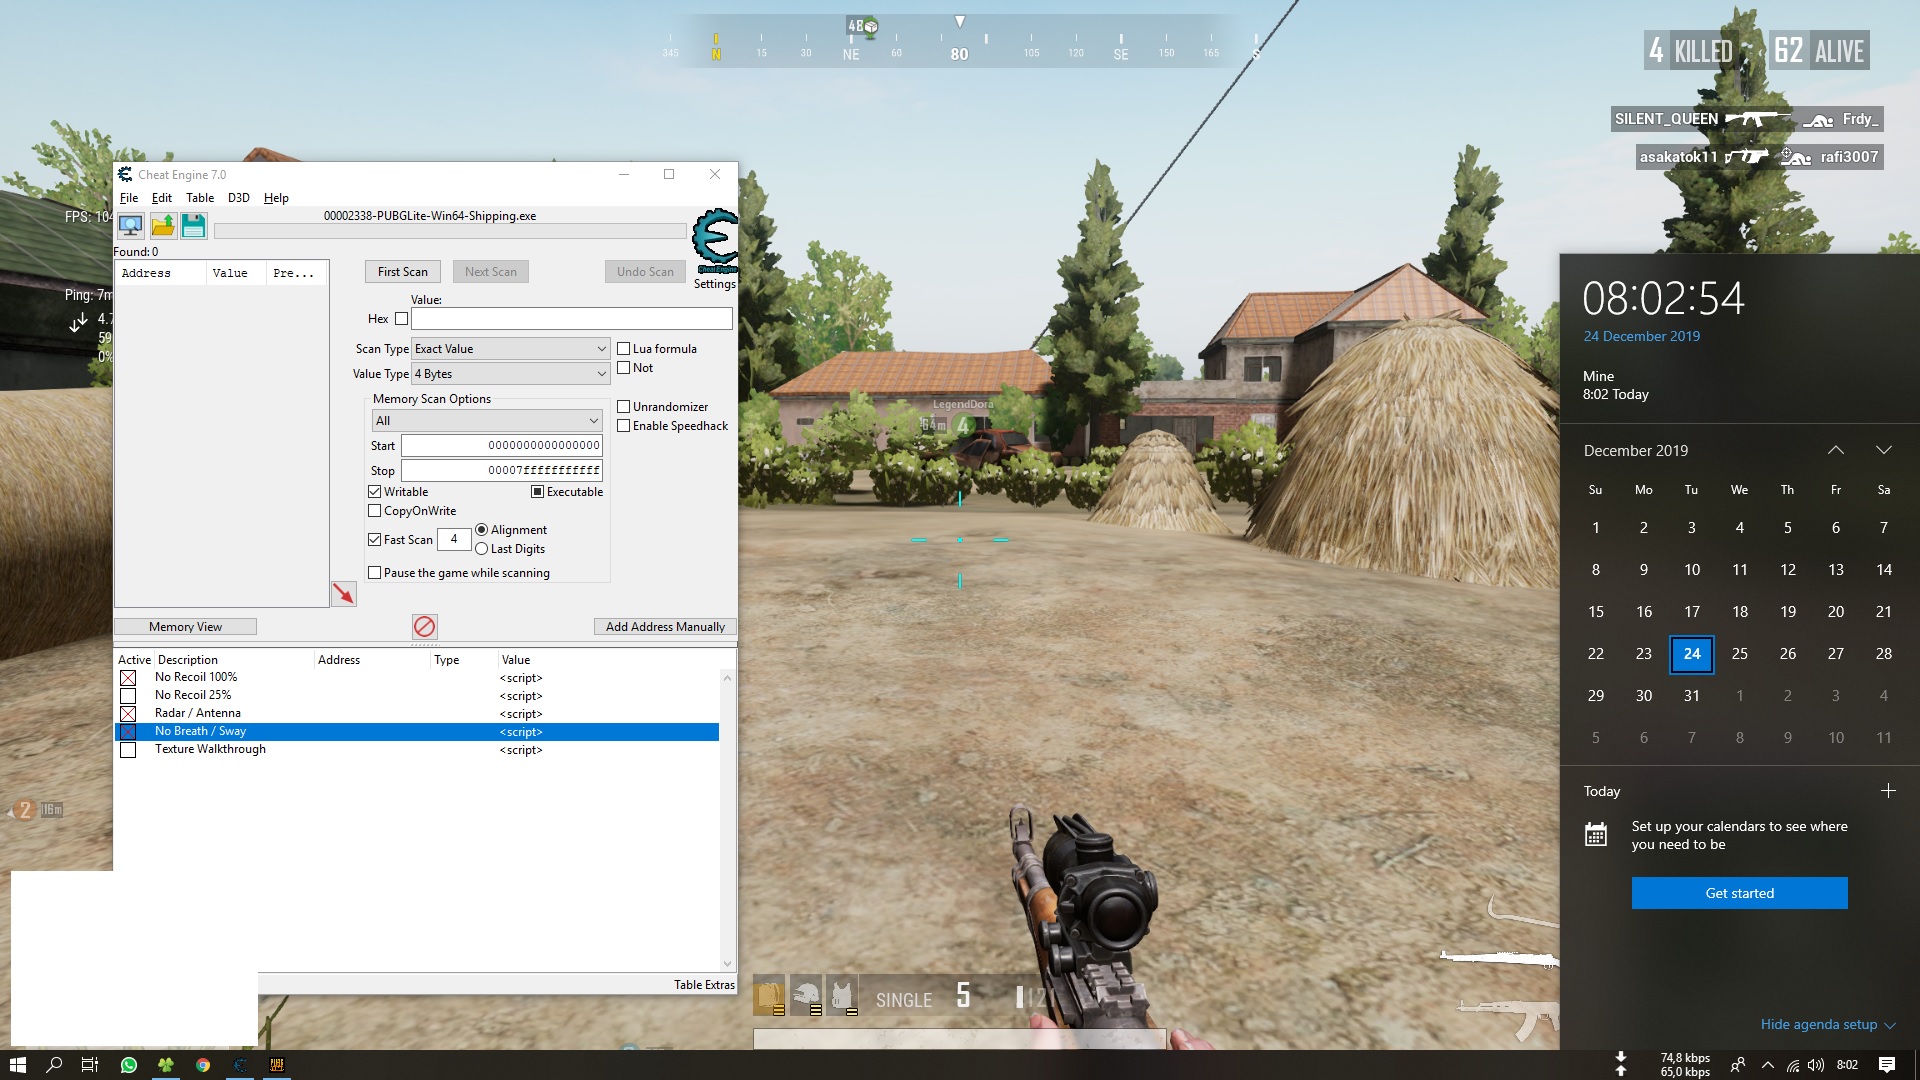Click the scan progress bar
Image resolution: width=1920 pixels, height=1080 pixels.
tap(450, 231)
